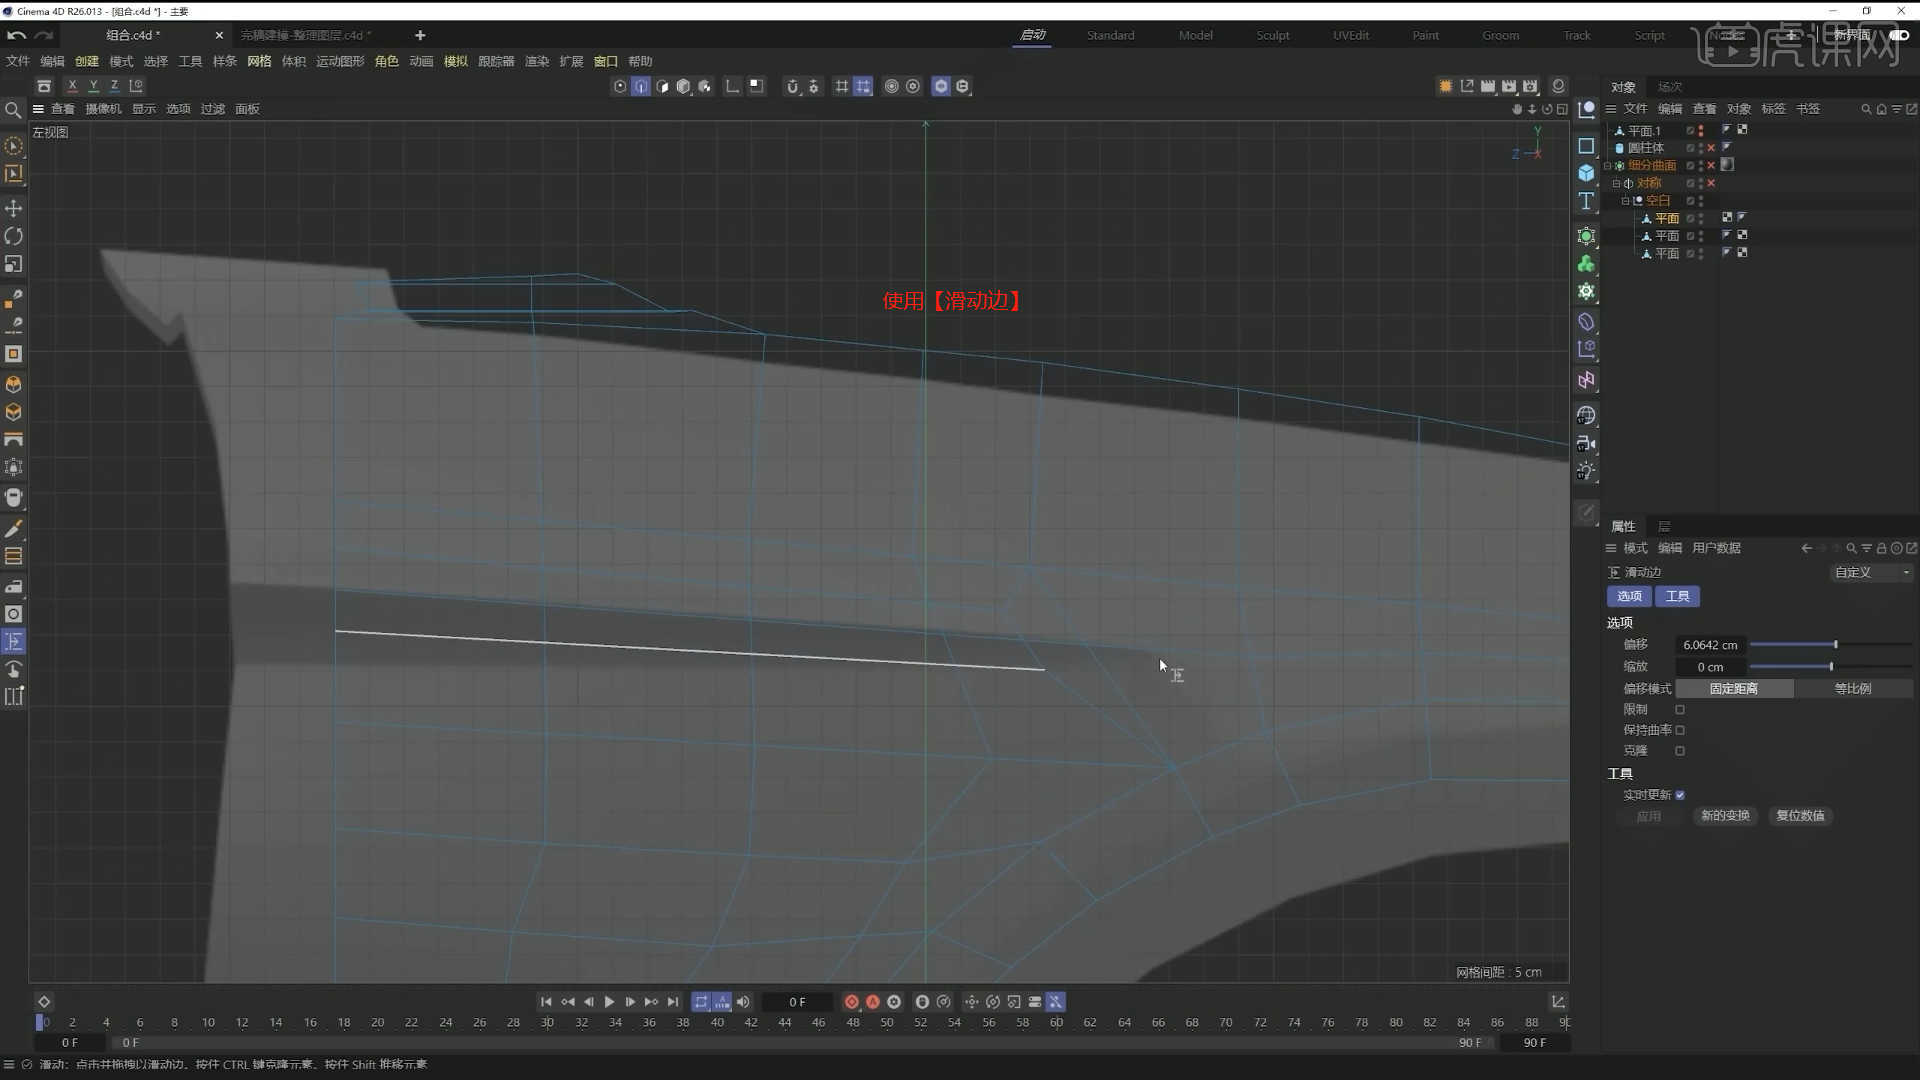1920x1080 pixels.
Task: Open the 样条 menu
Action: click(225, 61)
